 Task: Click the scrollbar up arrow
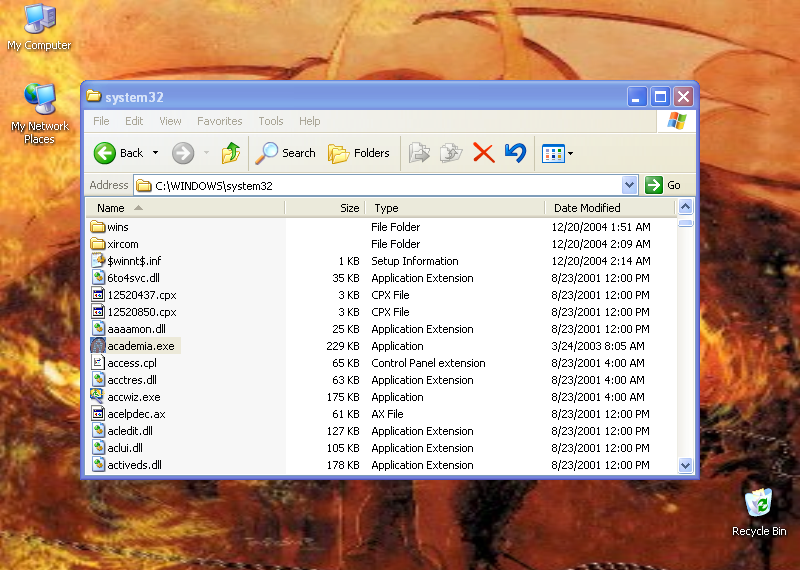pyautogui.click(x=685, y=207)
